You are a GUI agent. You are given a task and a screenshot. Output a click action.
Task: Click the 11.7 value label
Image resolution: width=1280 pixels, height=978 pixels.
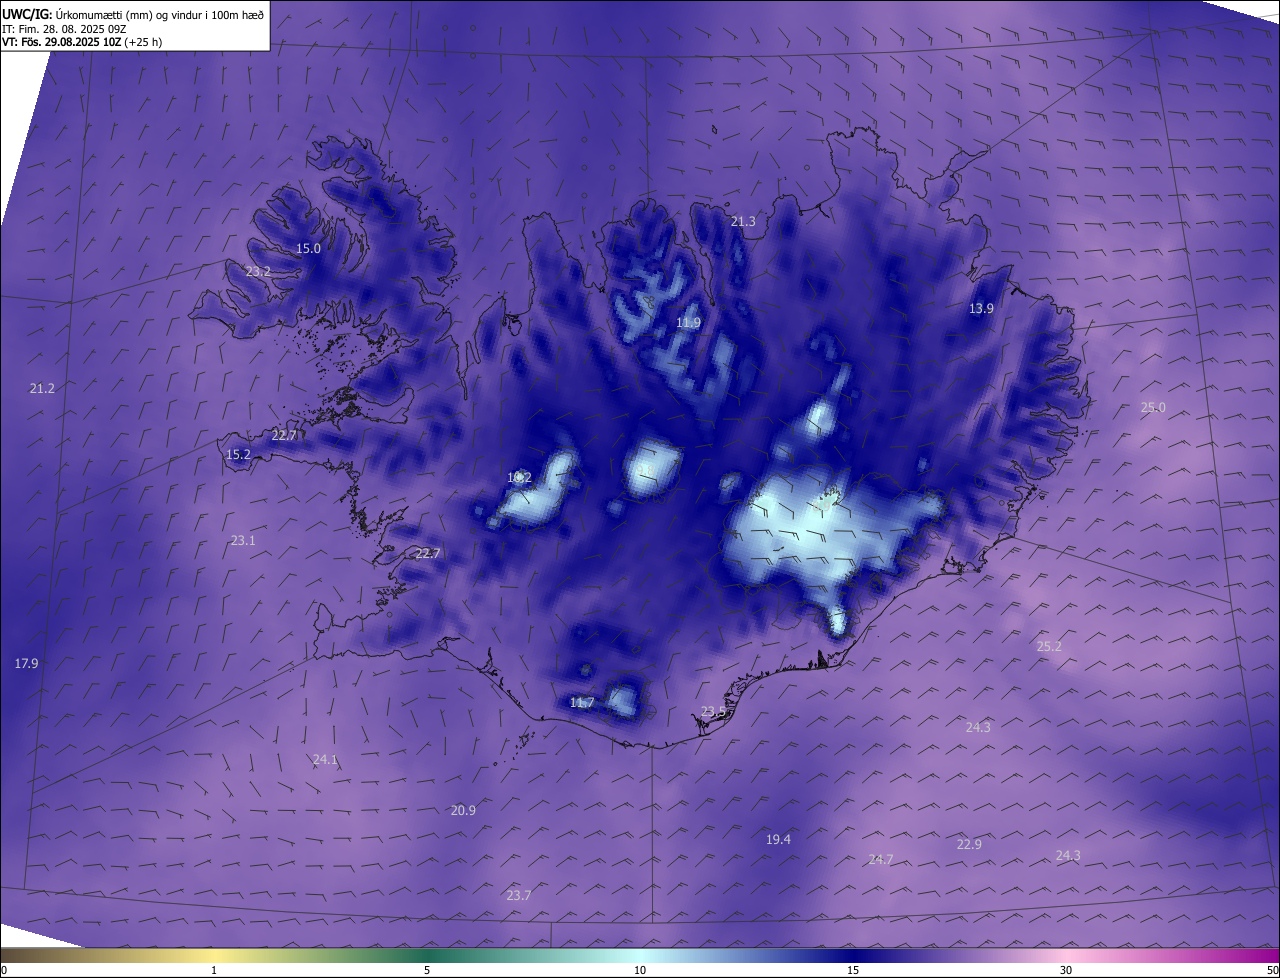click(582, 703)
